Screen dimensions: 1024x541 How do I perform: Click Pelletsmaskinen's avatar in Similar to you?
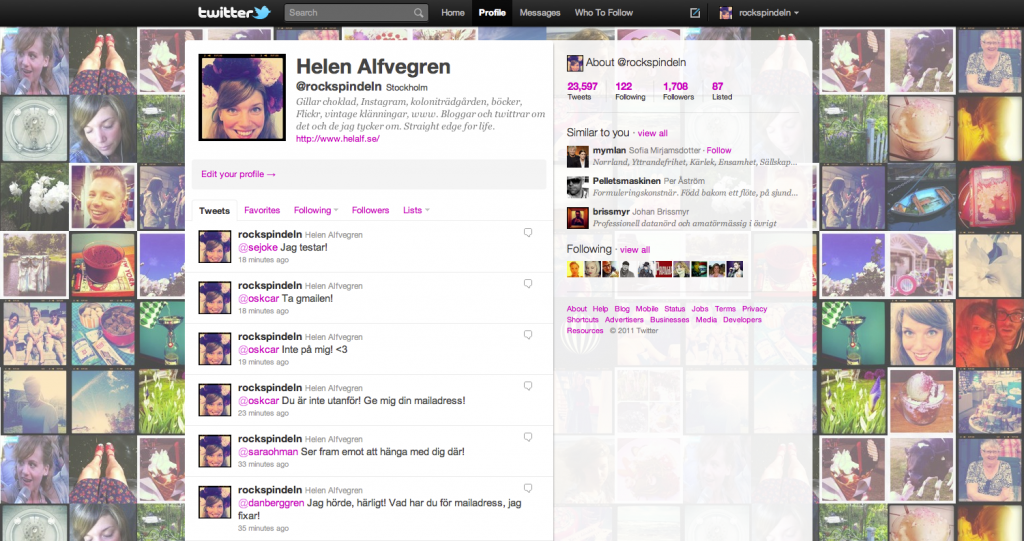[x=577, y=187]
